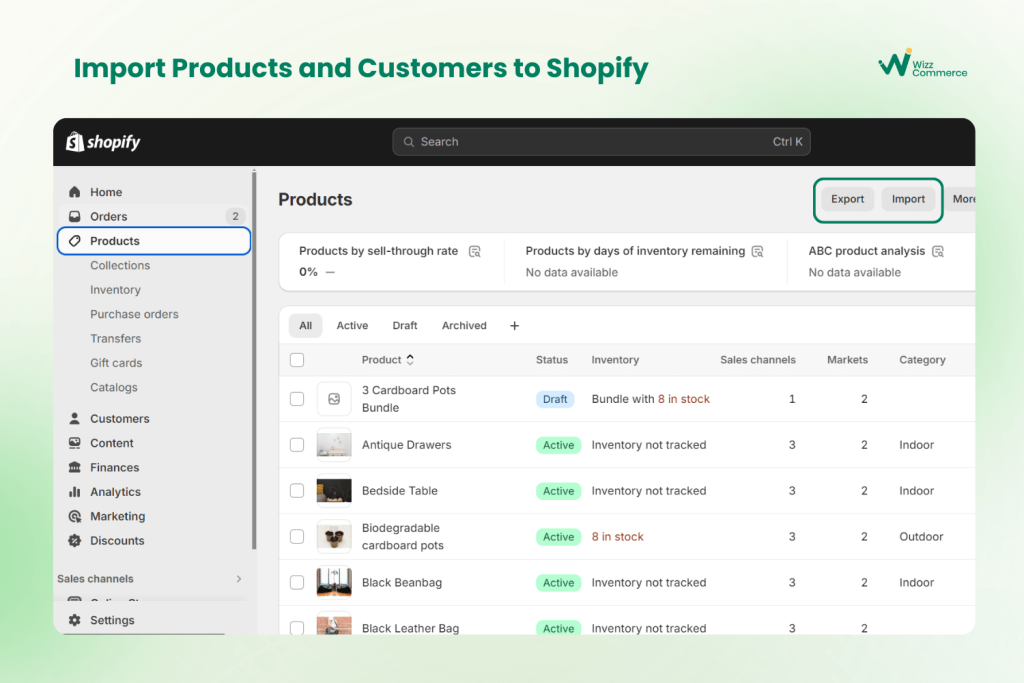
Task: Click the Home house icon
Action: click(x=74, y=192)
